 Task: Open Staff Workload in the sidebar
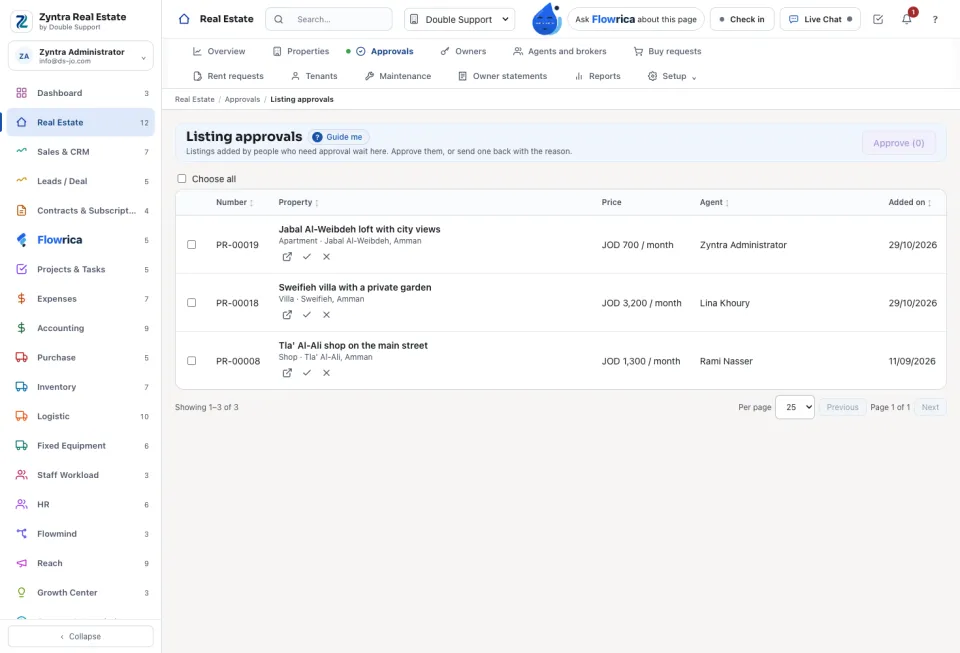[81, 475]
